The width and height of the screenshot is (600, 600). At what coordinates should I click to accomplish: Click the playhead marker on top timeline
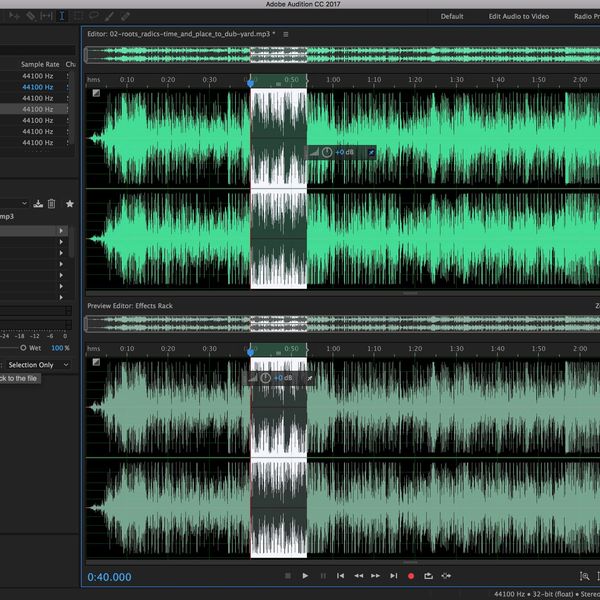coord(251,82)
